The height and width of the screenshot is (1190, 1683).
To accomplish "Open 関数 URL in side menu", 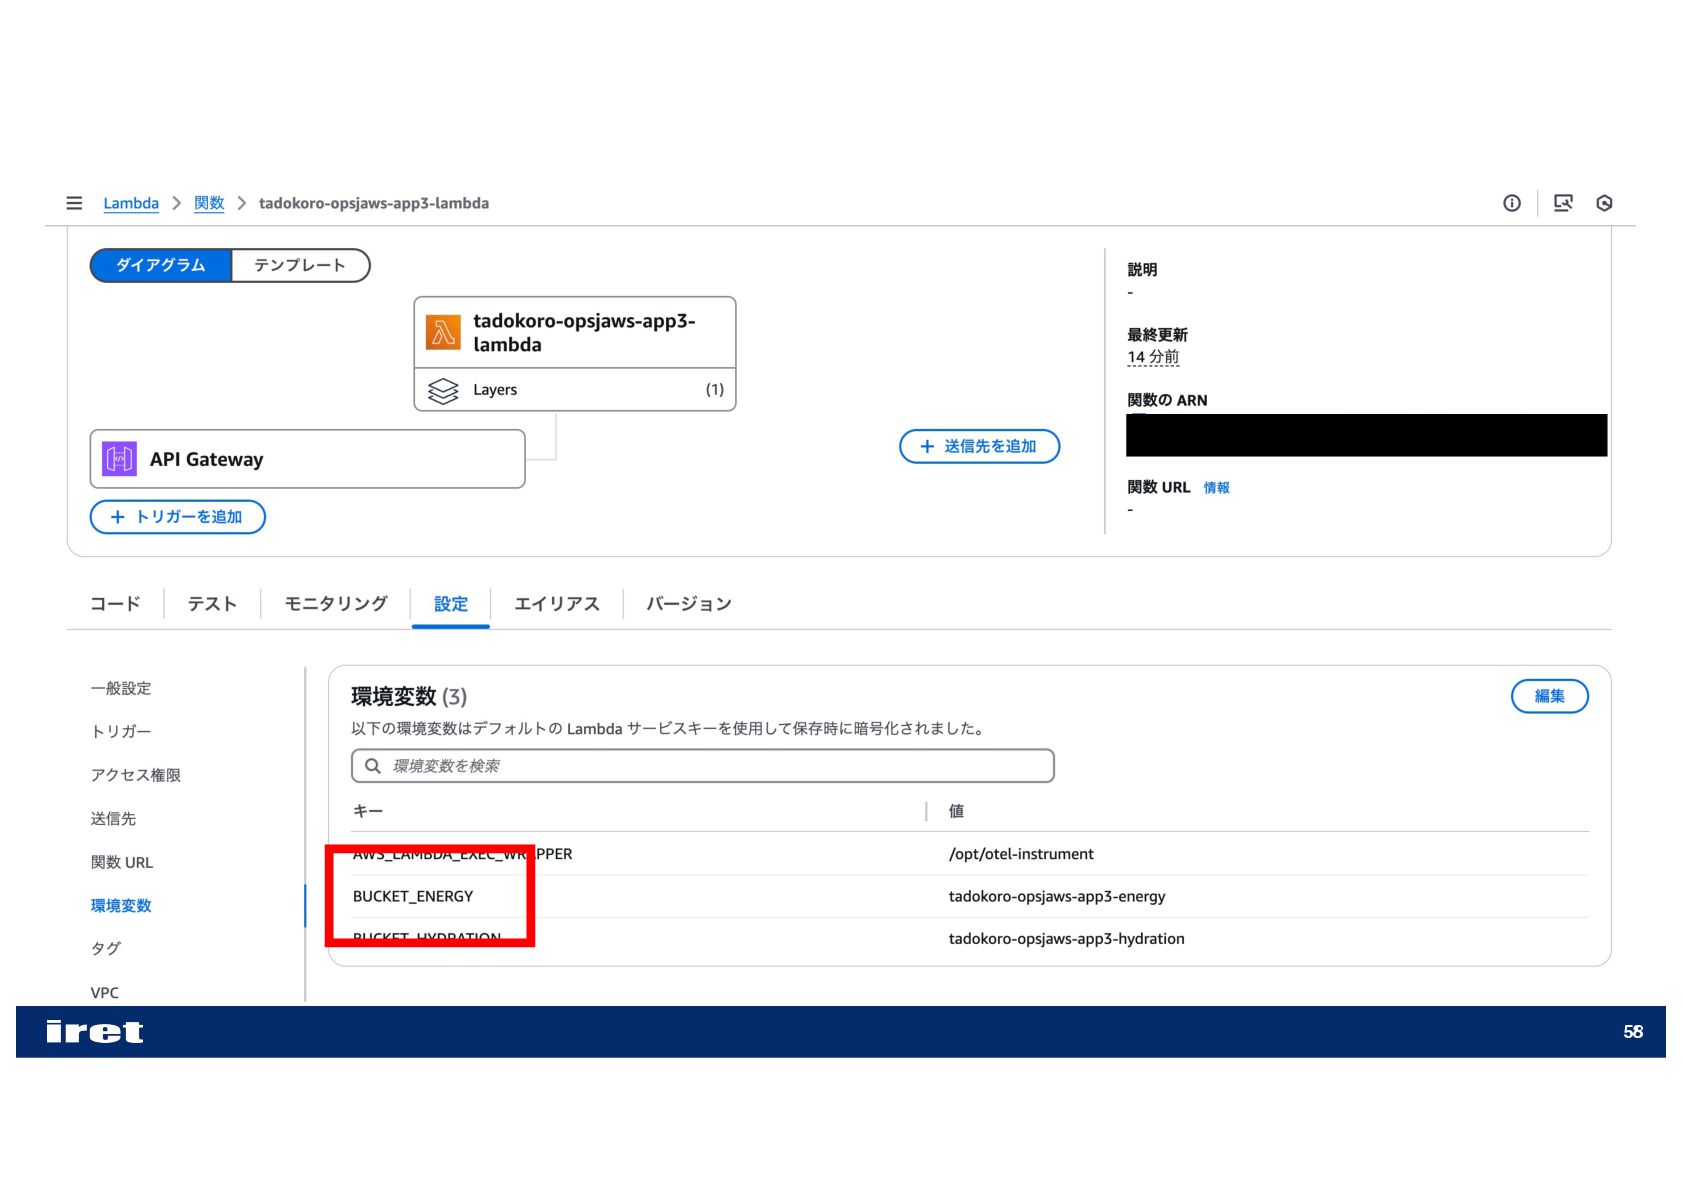I will click(122, 862).
